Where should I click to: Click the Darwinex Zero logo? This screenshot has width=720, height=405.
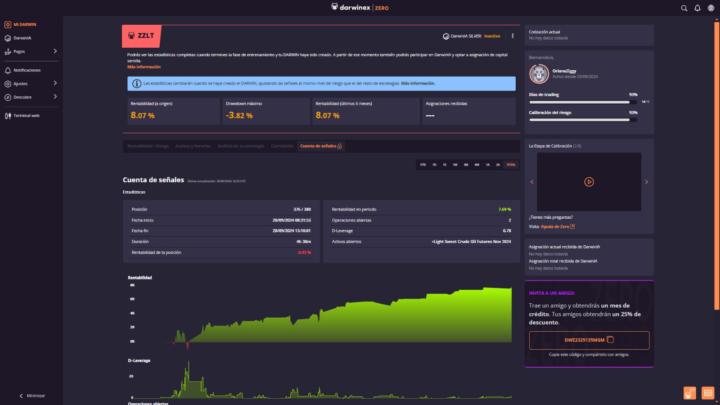pyautogui.click(x=360, y=7)
